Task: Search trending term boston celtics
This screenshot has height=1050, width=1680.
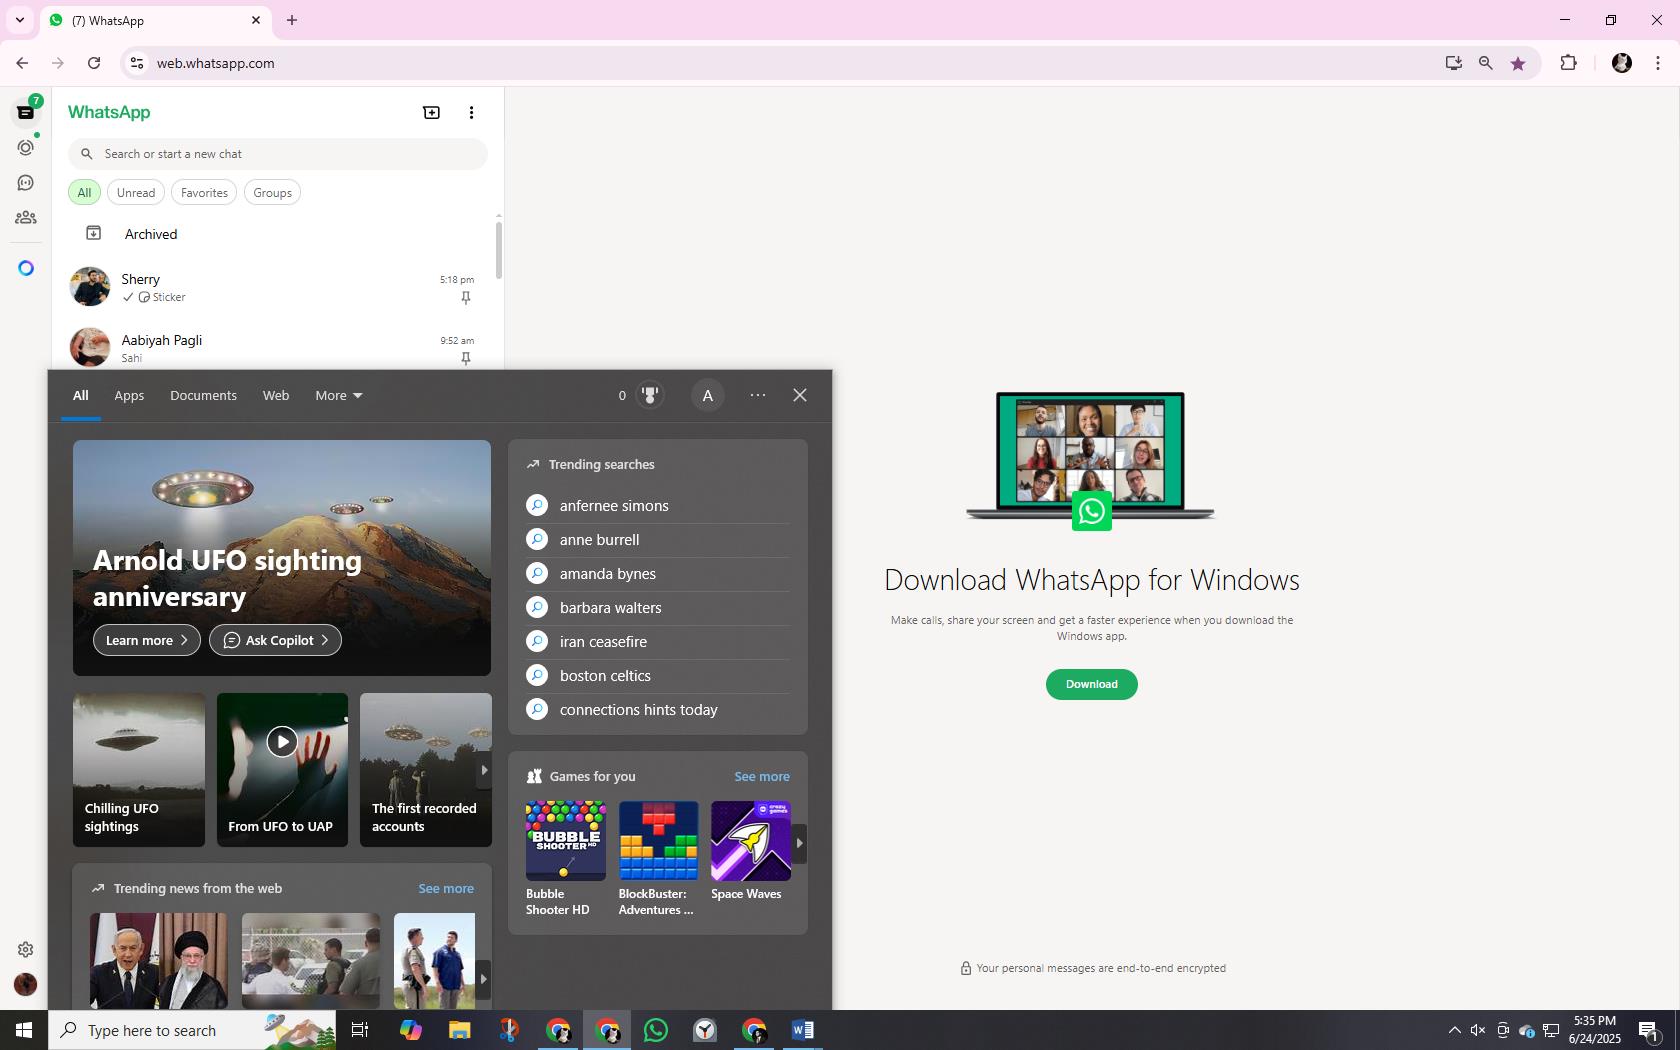Action: 657,676
